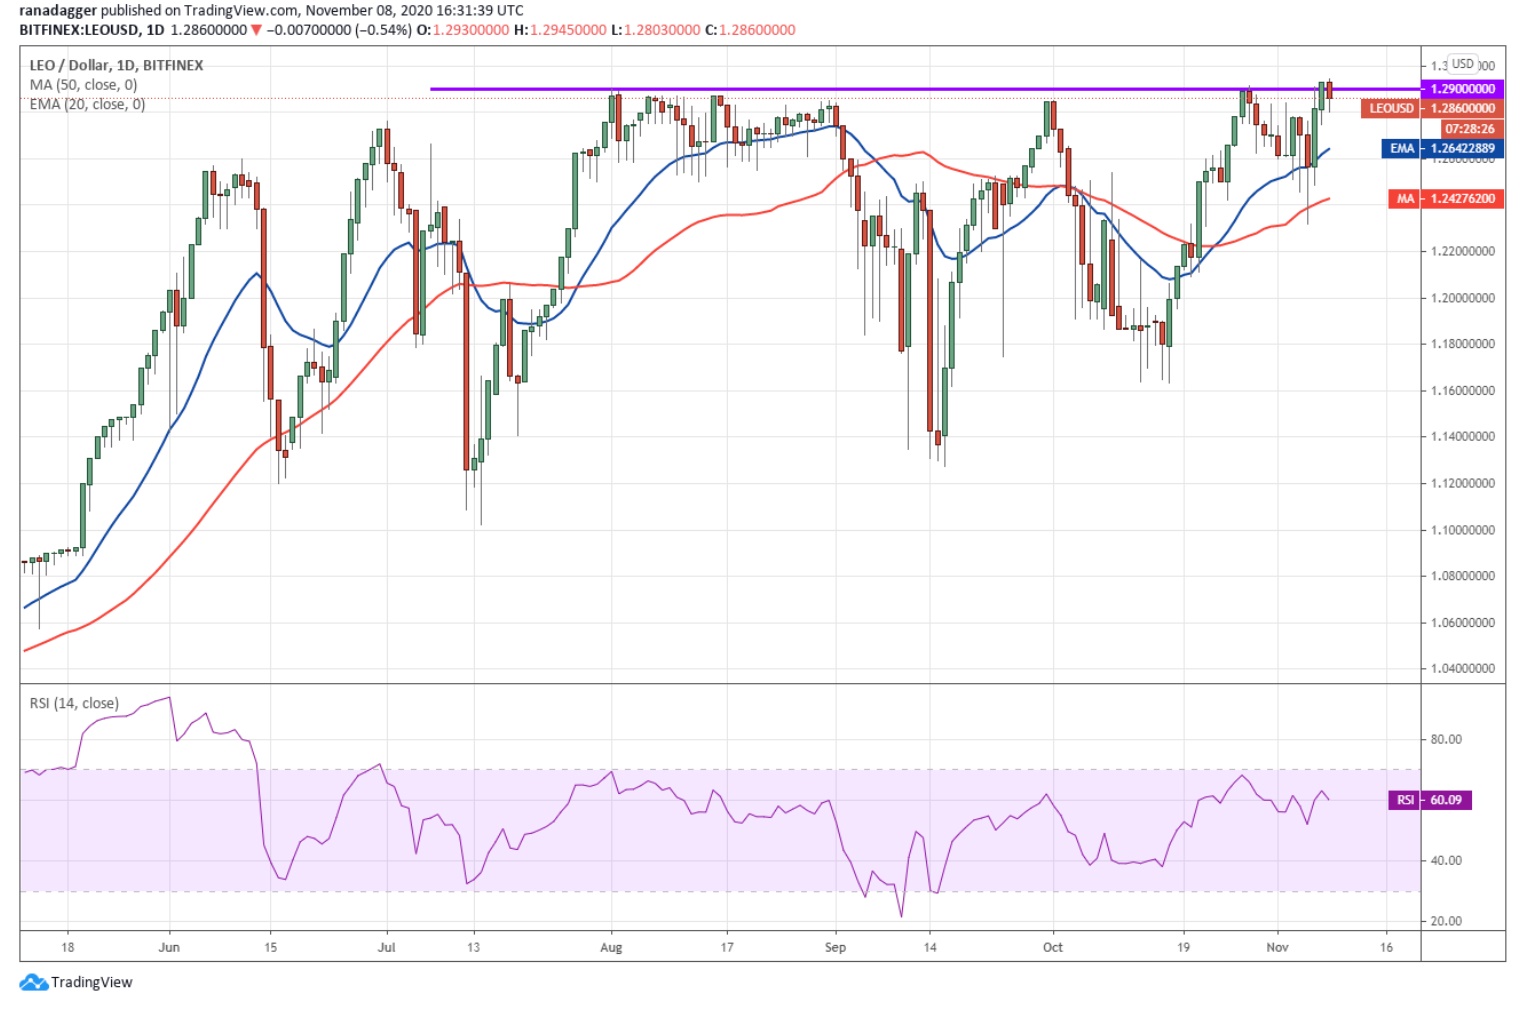Click the purple 1.29000000 price label
This screenshot has height=1012, width=1536.
tap(1462, 89)
